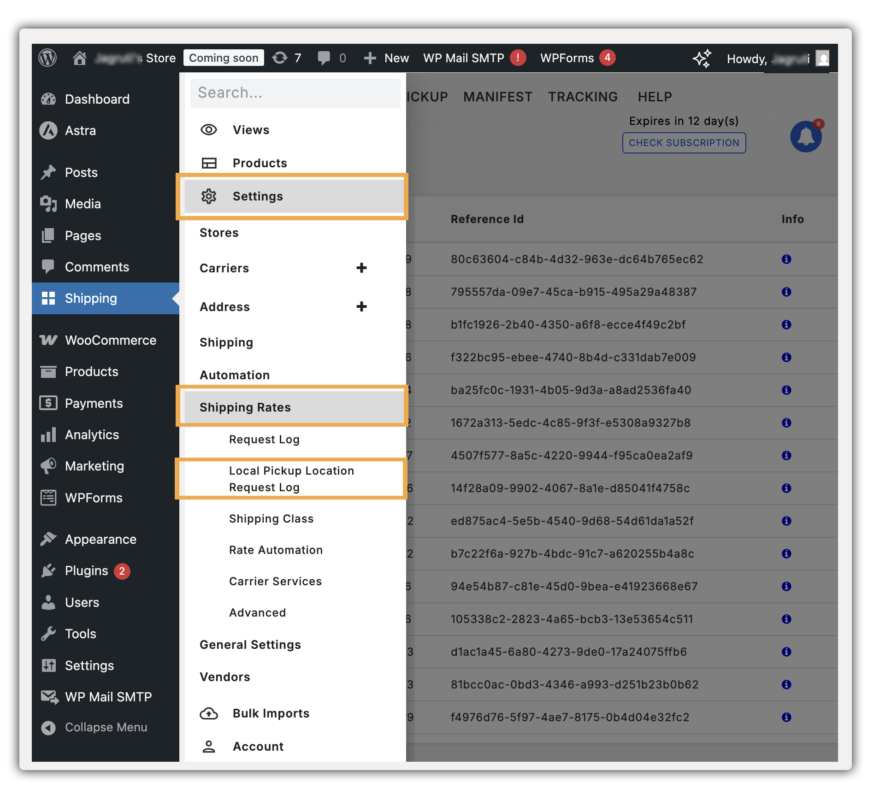
Task: Open Local Pickup Location Request Log
Action: point(291,479)
